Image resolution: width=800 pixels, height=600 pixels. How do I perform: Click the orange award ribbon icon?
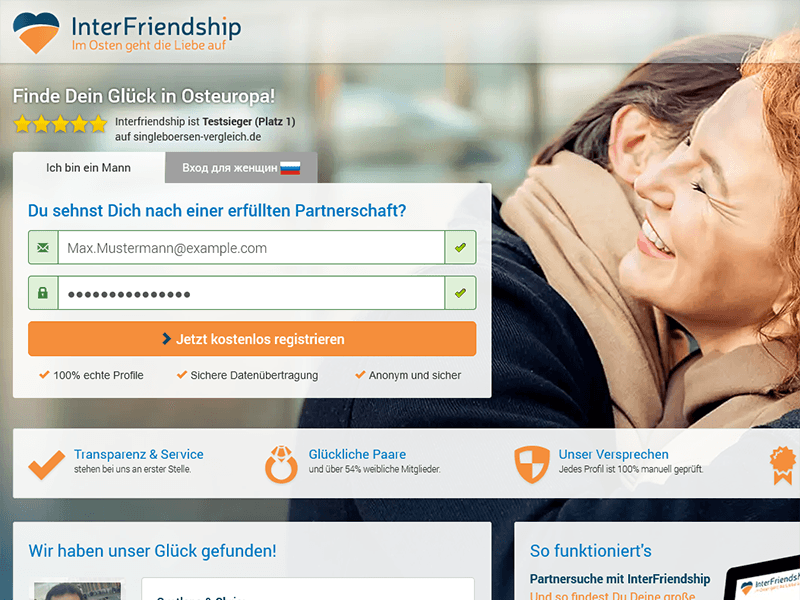783,465
